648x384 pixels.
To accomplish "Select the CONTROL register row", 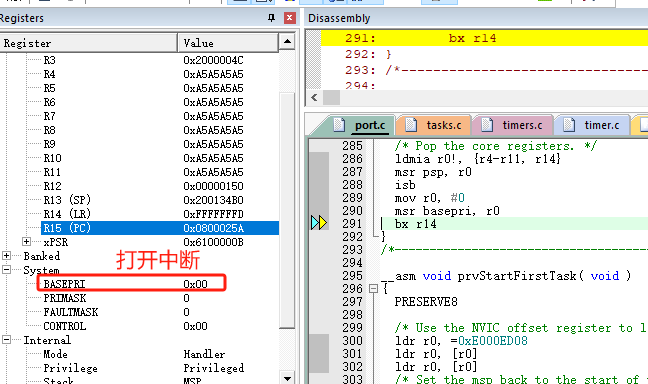I will (160, 326).
